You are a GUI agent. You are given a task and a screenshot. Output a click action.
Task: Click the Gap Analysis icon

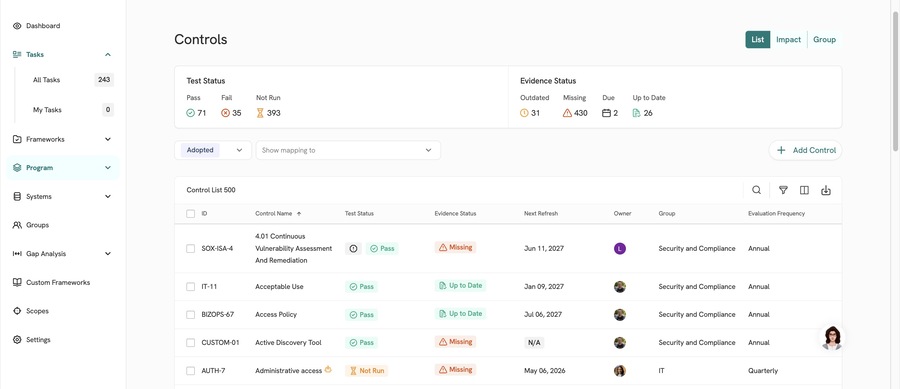tap(17, 254)
